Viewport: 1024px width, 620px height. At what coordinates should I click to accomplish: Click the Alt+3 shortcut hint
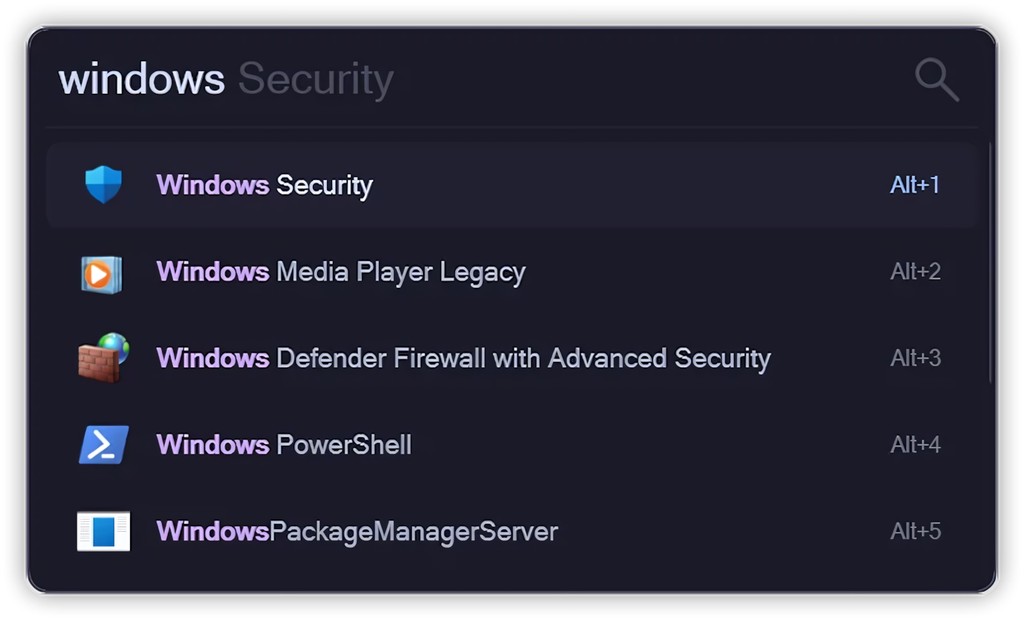pos(915,358)
